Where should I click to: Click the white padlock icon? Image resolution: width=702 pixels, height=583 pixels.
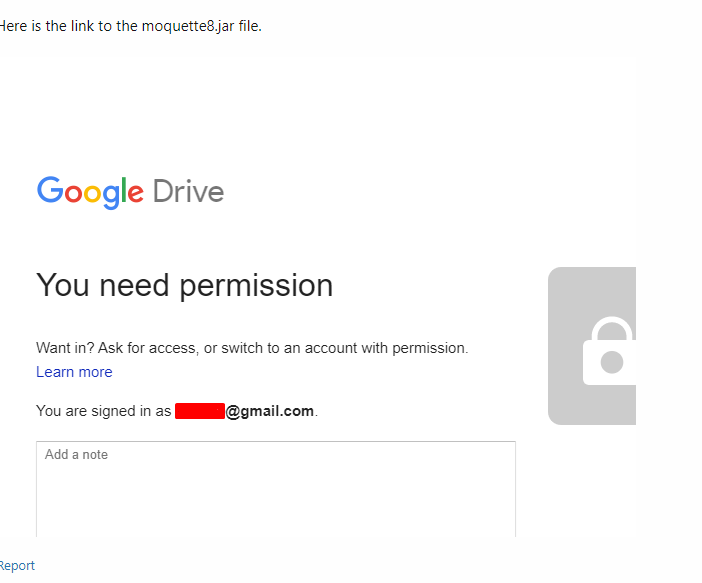point(608,351)
